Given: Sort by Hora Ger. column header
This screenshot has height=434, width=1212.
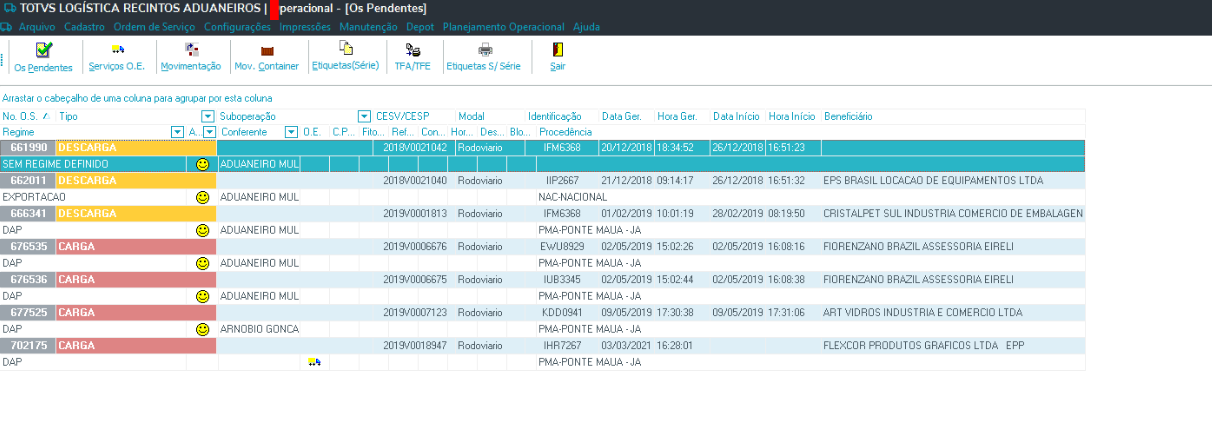Looking at the screenshot, I should pos(682,116).
